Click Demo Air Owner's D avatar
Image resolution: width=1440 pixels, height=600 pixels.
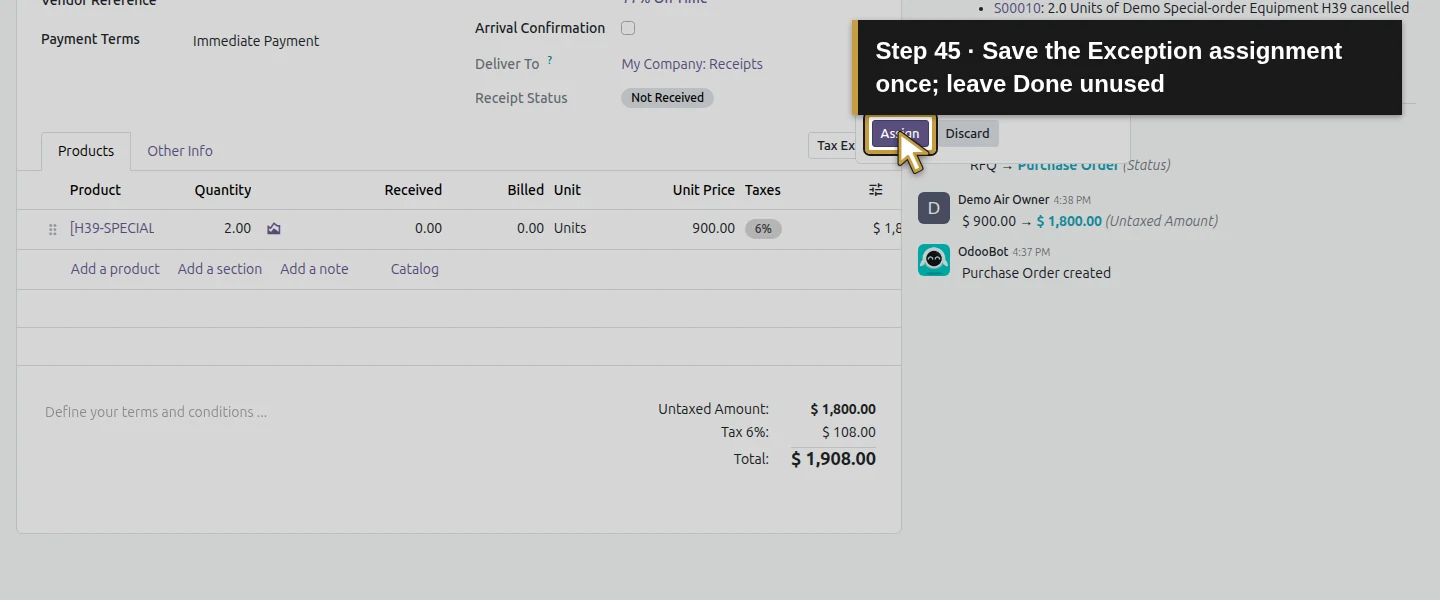click(934, 208)
